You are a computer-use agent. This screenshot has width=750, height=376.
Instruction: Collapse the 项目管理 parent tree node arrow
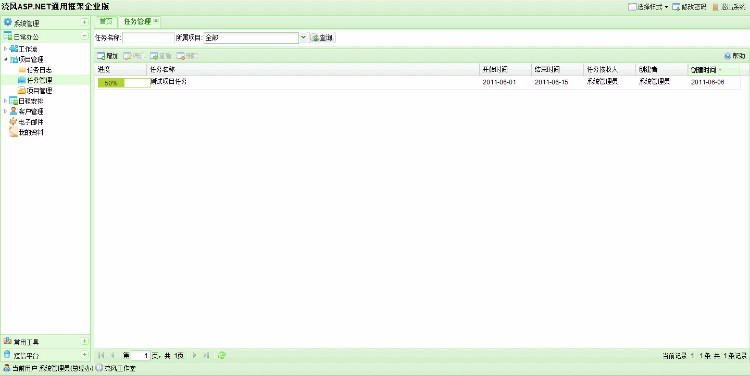pos(5,59)
